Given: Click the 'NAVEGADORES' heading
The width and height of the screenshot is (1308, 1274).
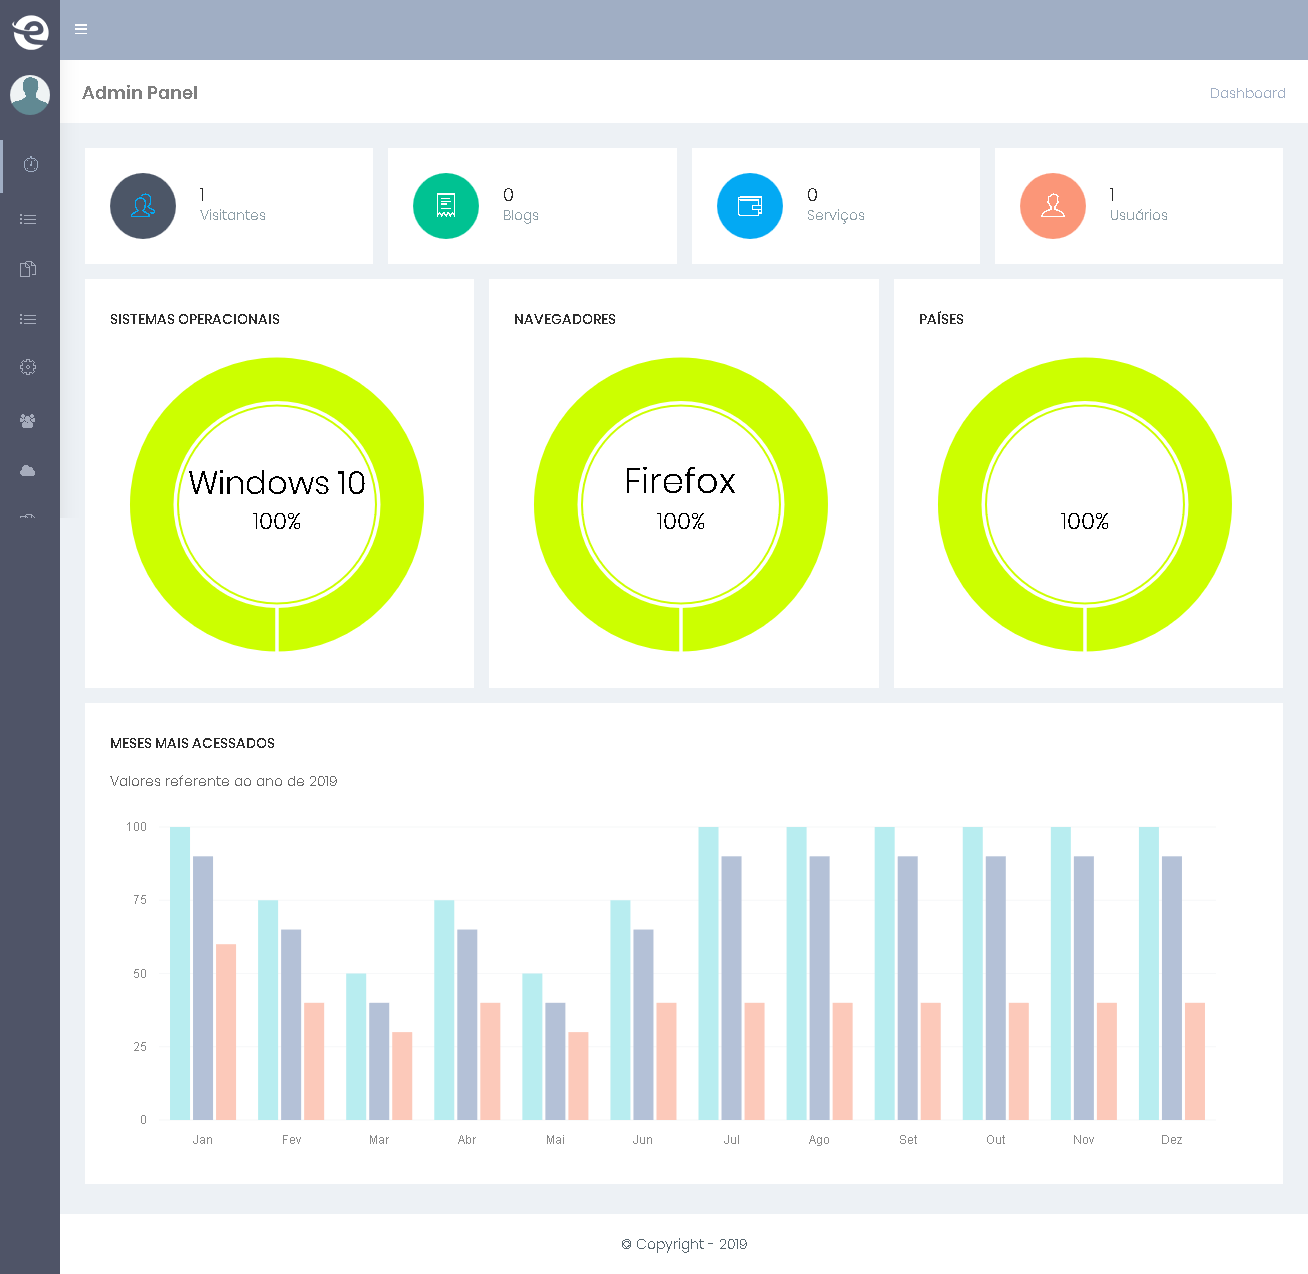Looking at the screenshot, I should point(565,319).
